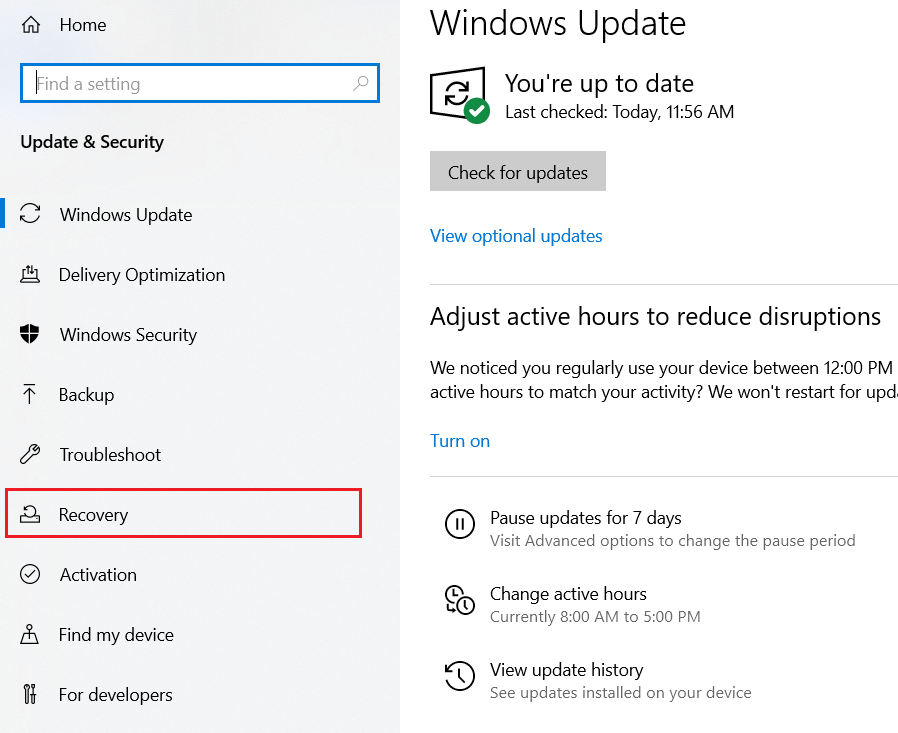Click the search magnifier icon
Viewport: 898px width, 733px height.
[361, 84]
